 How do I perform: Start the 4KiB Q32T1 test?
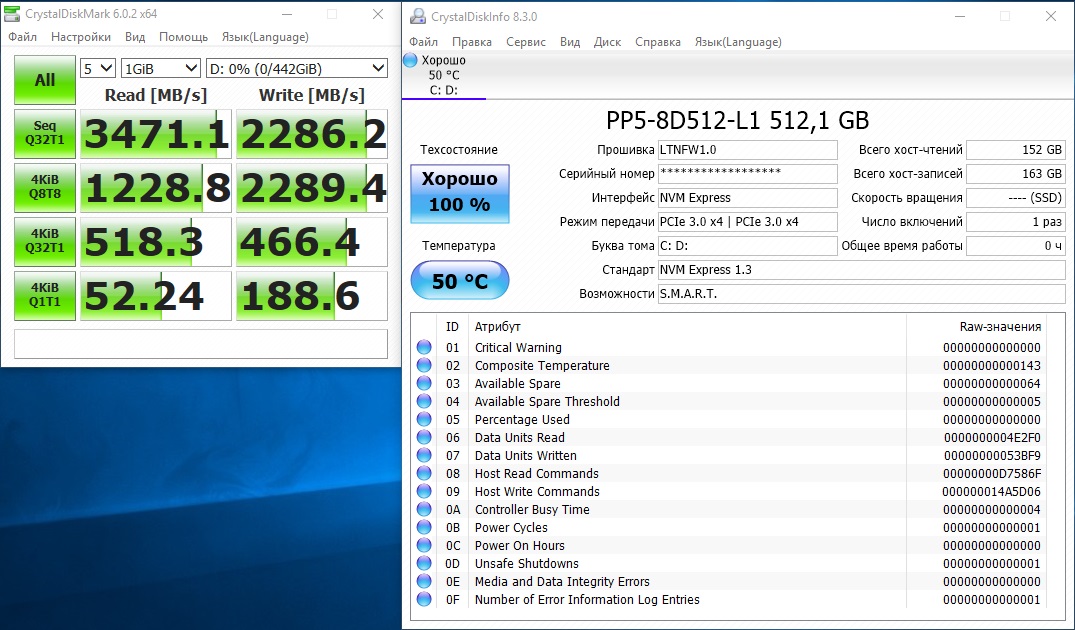(x=45, y=241)
